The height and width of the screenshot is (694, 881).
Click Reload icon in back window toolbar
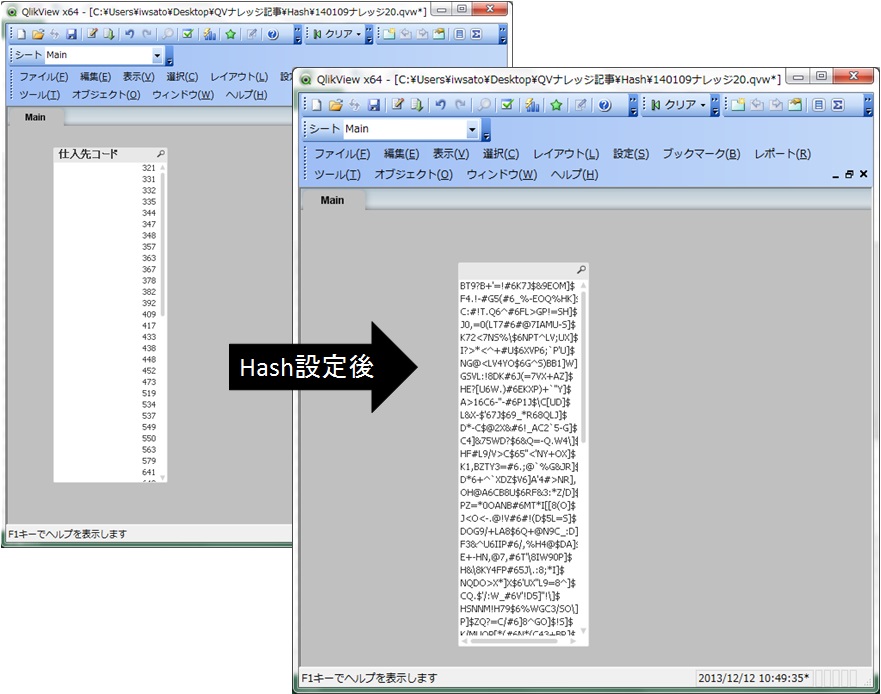click(x=109, y=34)
